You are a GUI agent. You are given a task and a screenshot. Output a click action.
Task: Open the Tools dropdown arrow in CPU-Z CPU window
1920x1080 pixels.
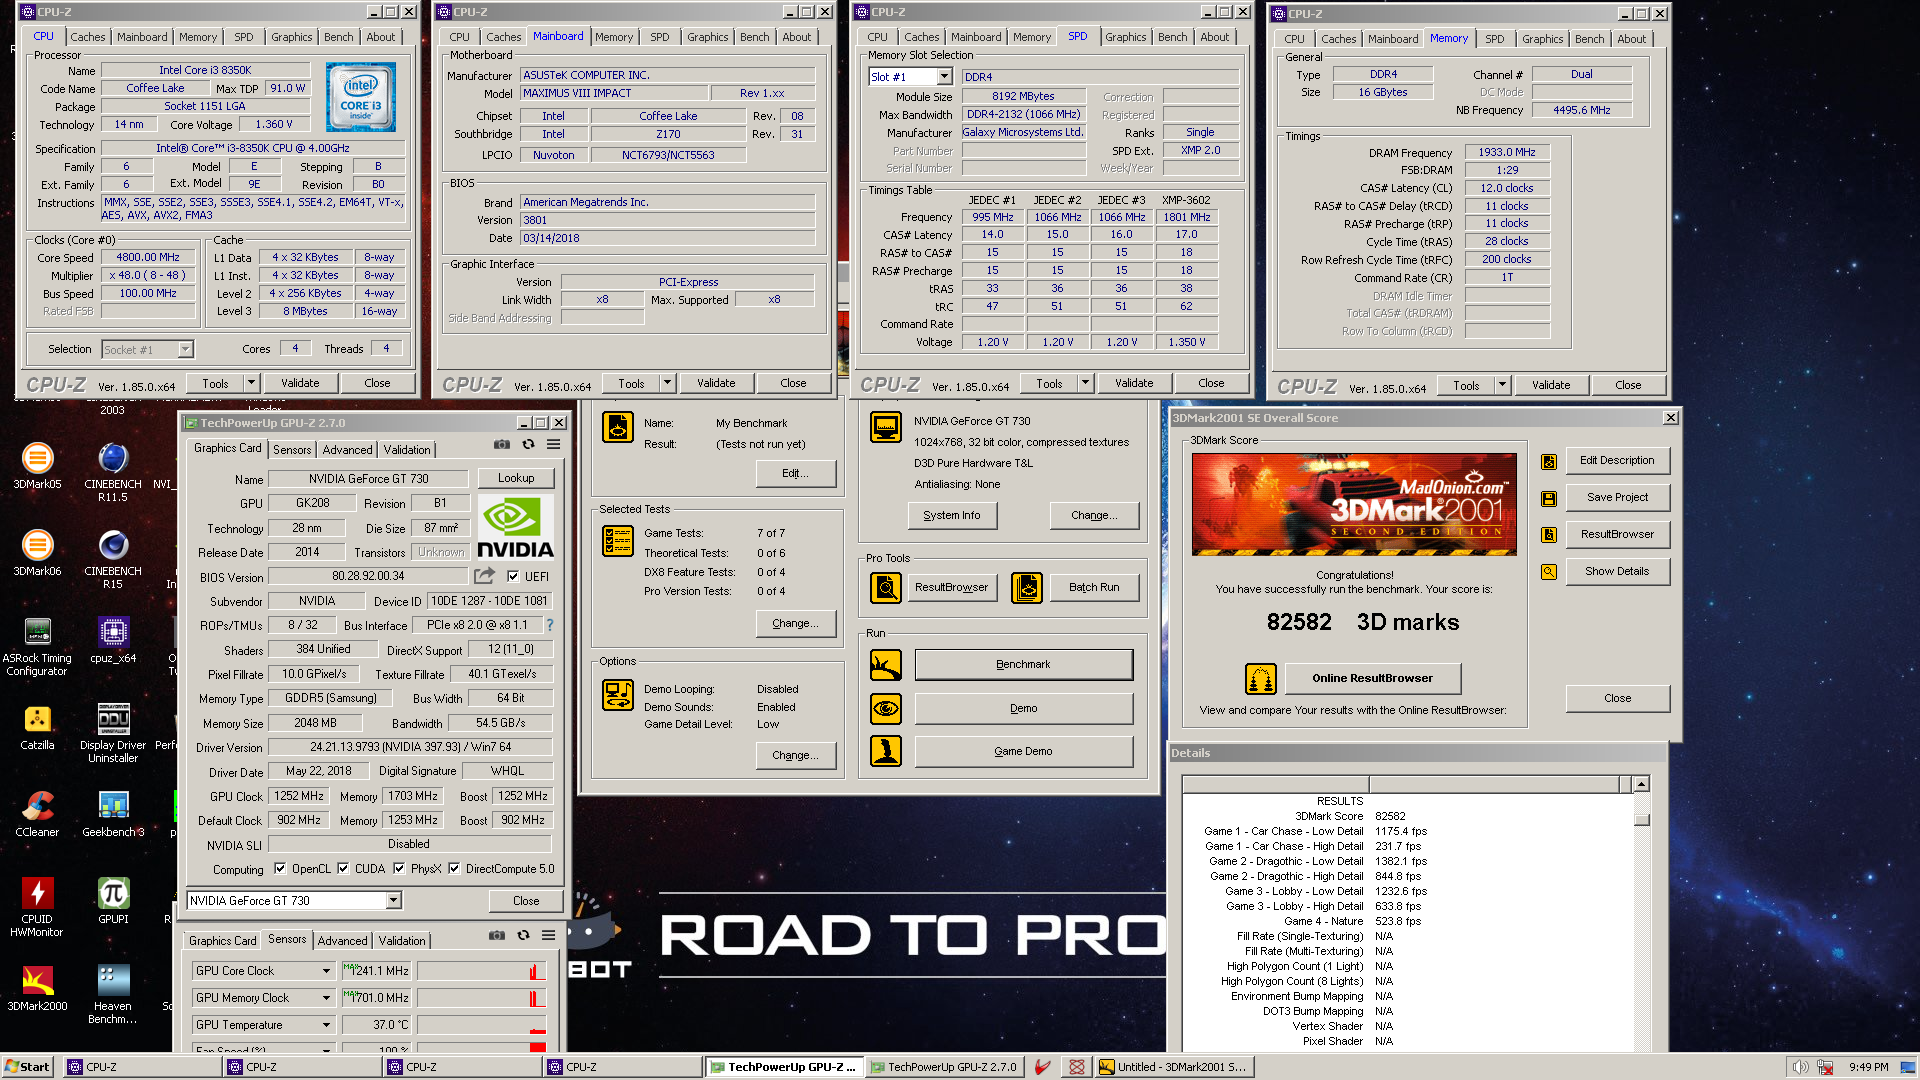tap(251, 383)
